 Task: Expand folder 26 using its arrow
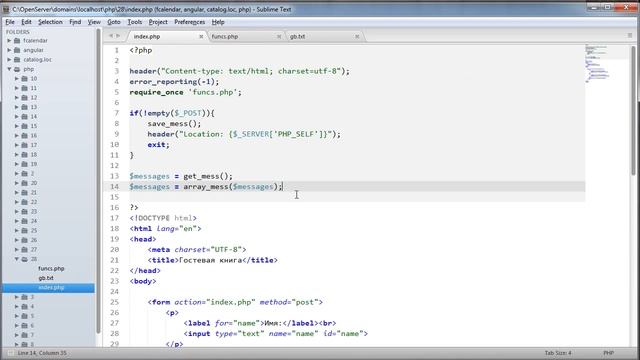pos(17,240)
